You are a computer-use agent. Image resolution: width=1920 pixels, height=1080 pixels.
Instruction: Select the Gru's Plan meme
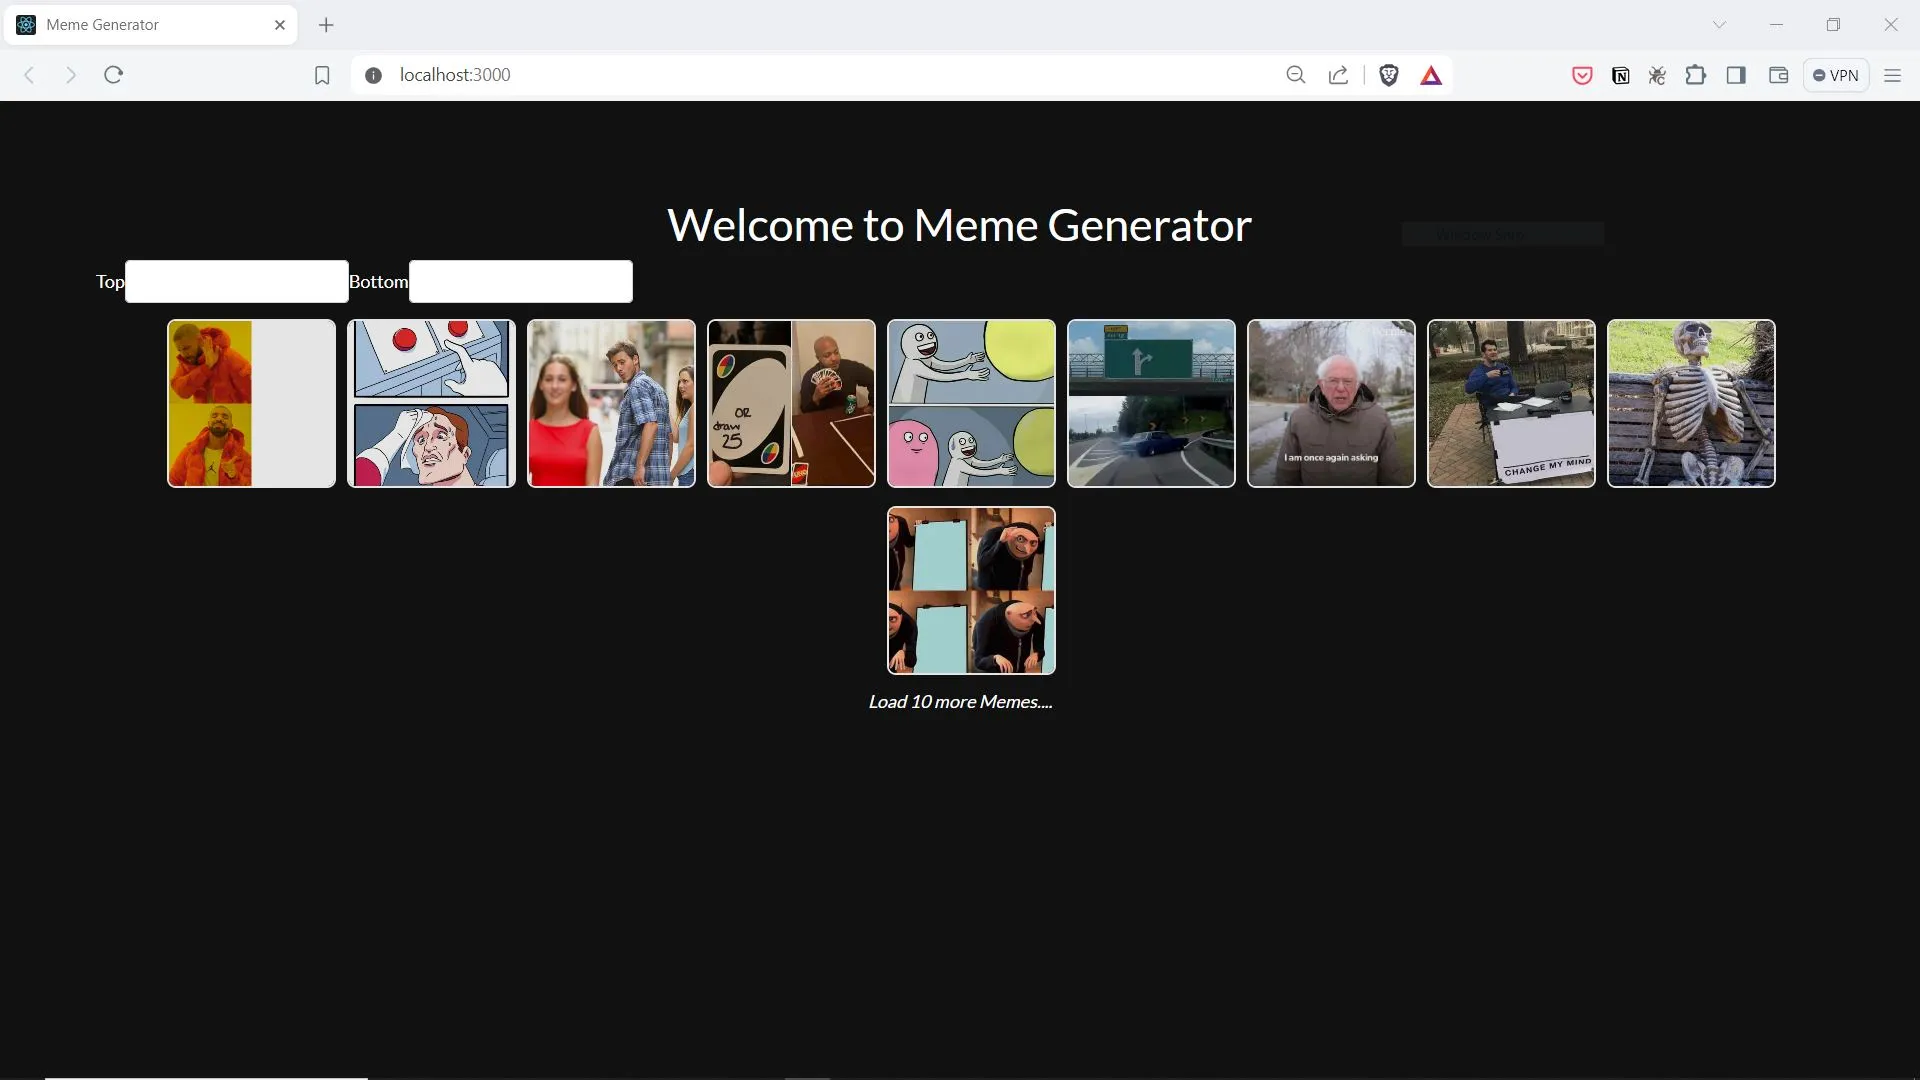click(x=971, y=590)
